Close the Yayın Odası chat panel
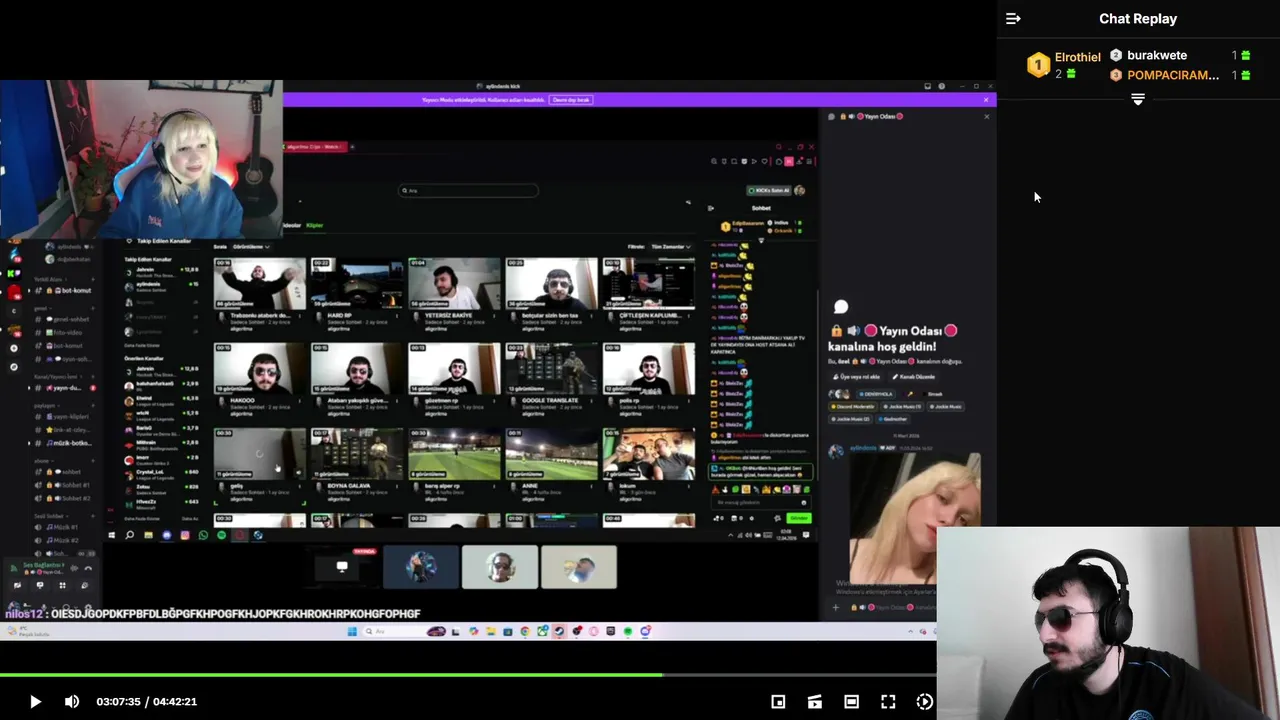Screen dimensions: 1280x720 986,116
